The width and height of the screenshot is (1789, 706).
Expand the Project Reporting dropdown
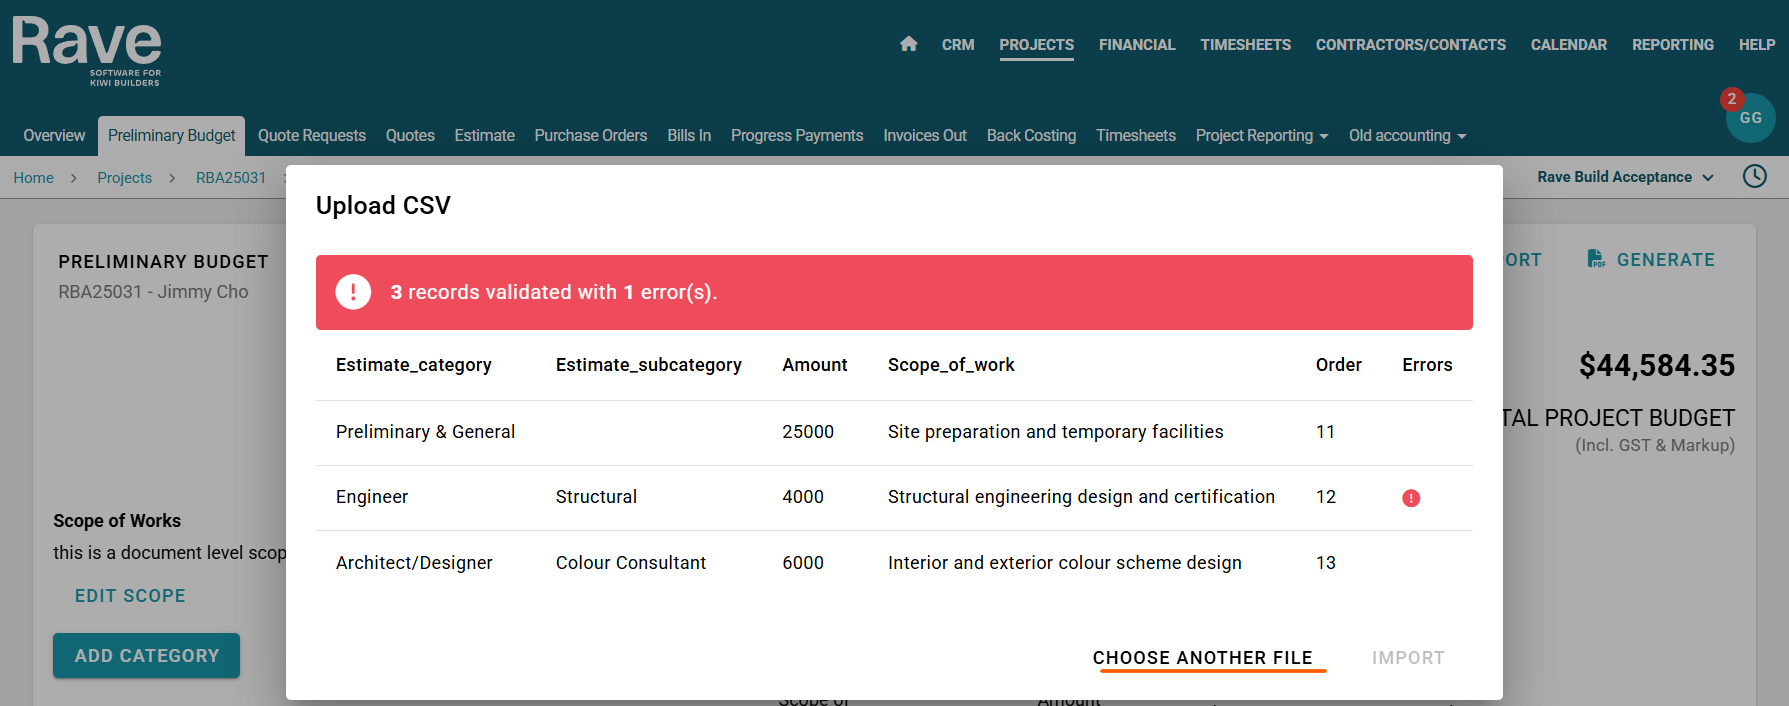click(1261, 136)
